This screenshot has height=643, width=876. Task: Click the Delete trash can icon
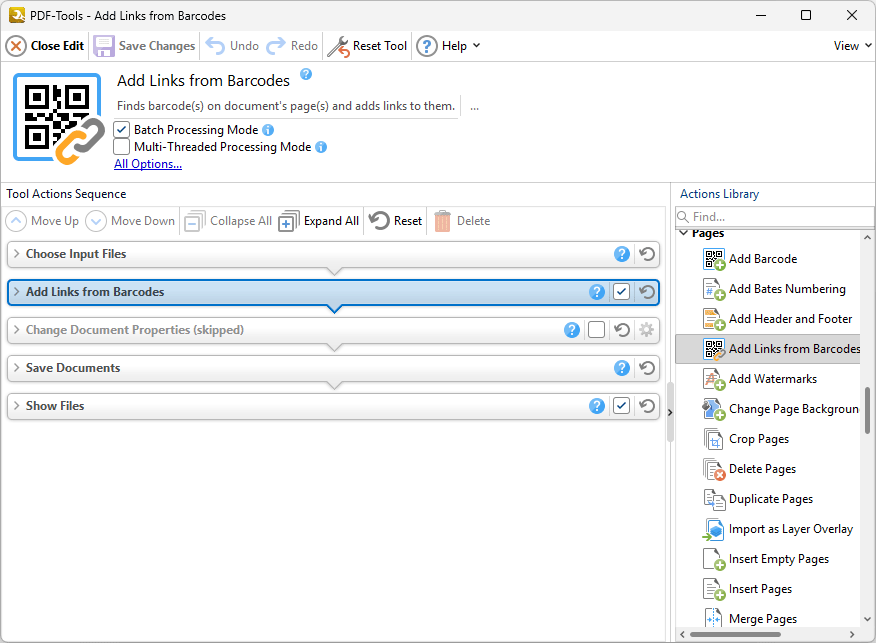click(x=442, y=221)
